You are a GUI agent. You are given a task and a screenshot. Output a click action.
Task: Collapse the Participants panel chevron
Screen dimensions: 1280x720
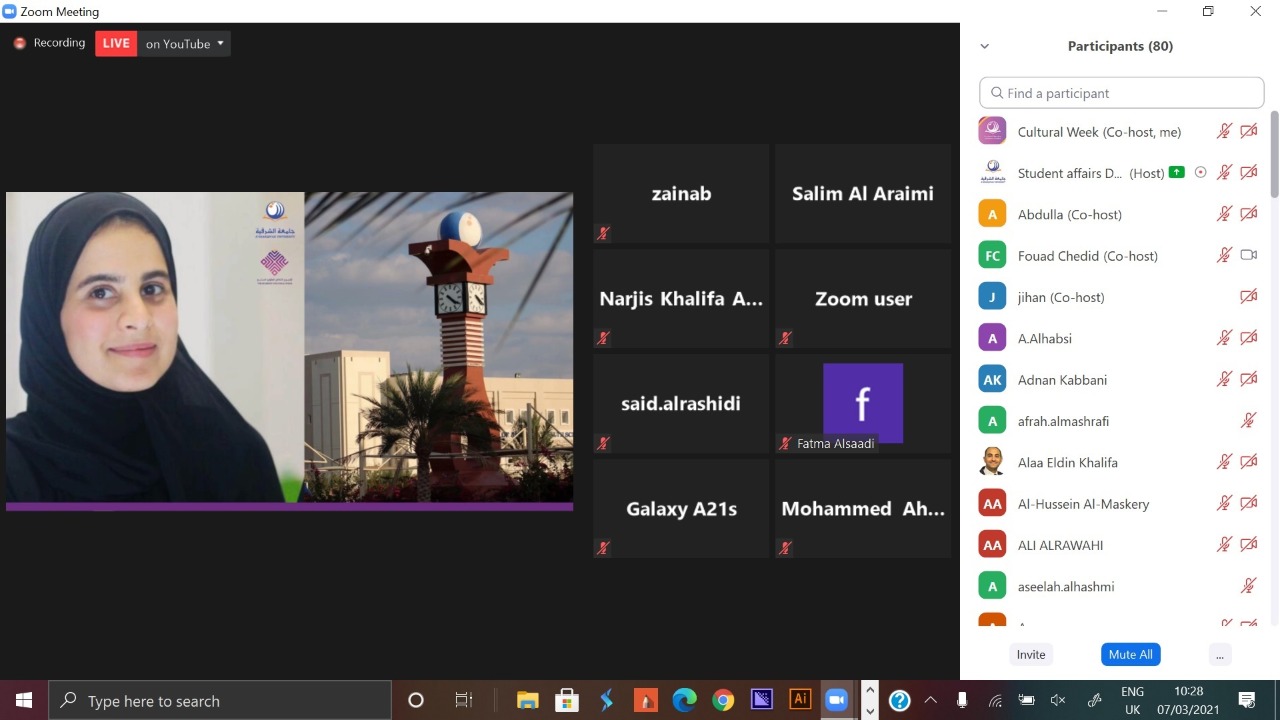pyautogui.click(x=984, y=46)
